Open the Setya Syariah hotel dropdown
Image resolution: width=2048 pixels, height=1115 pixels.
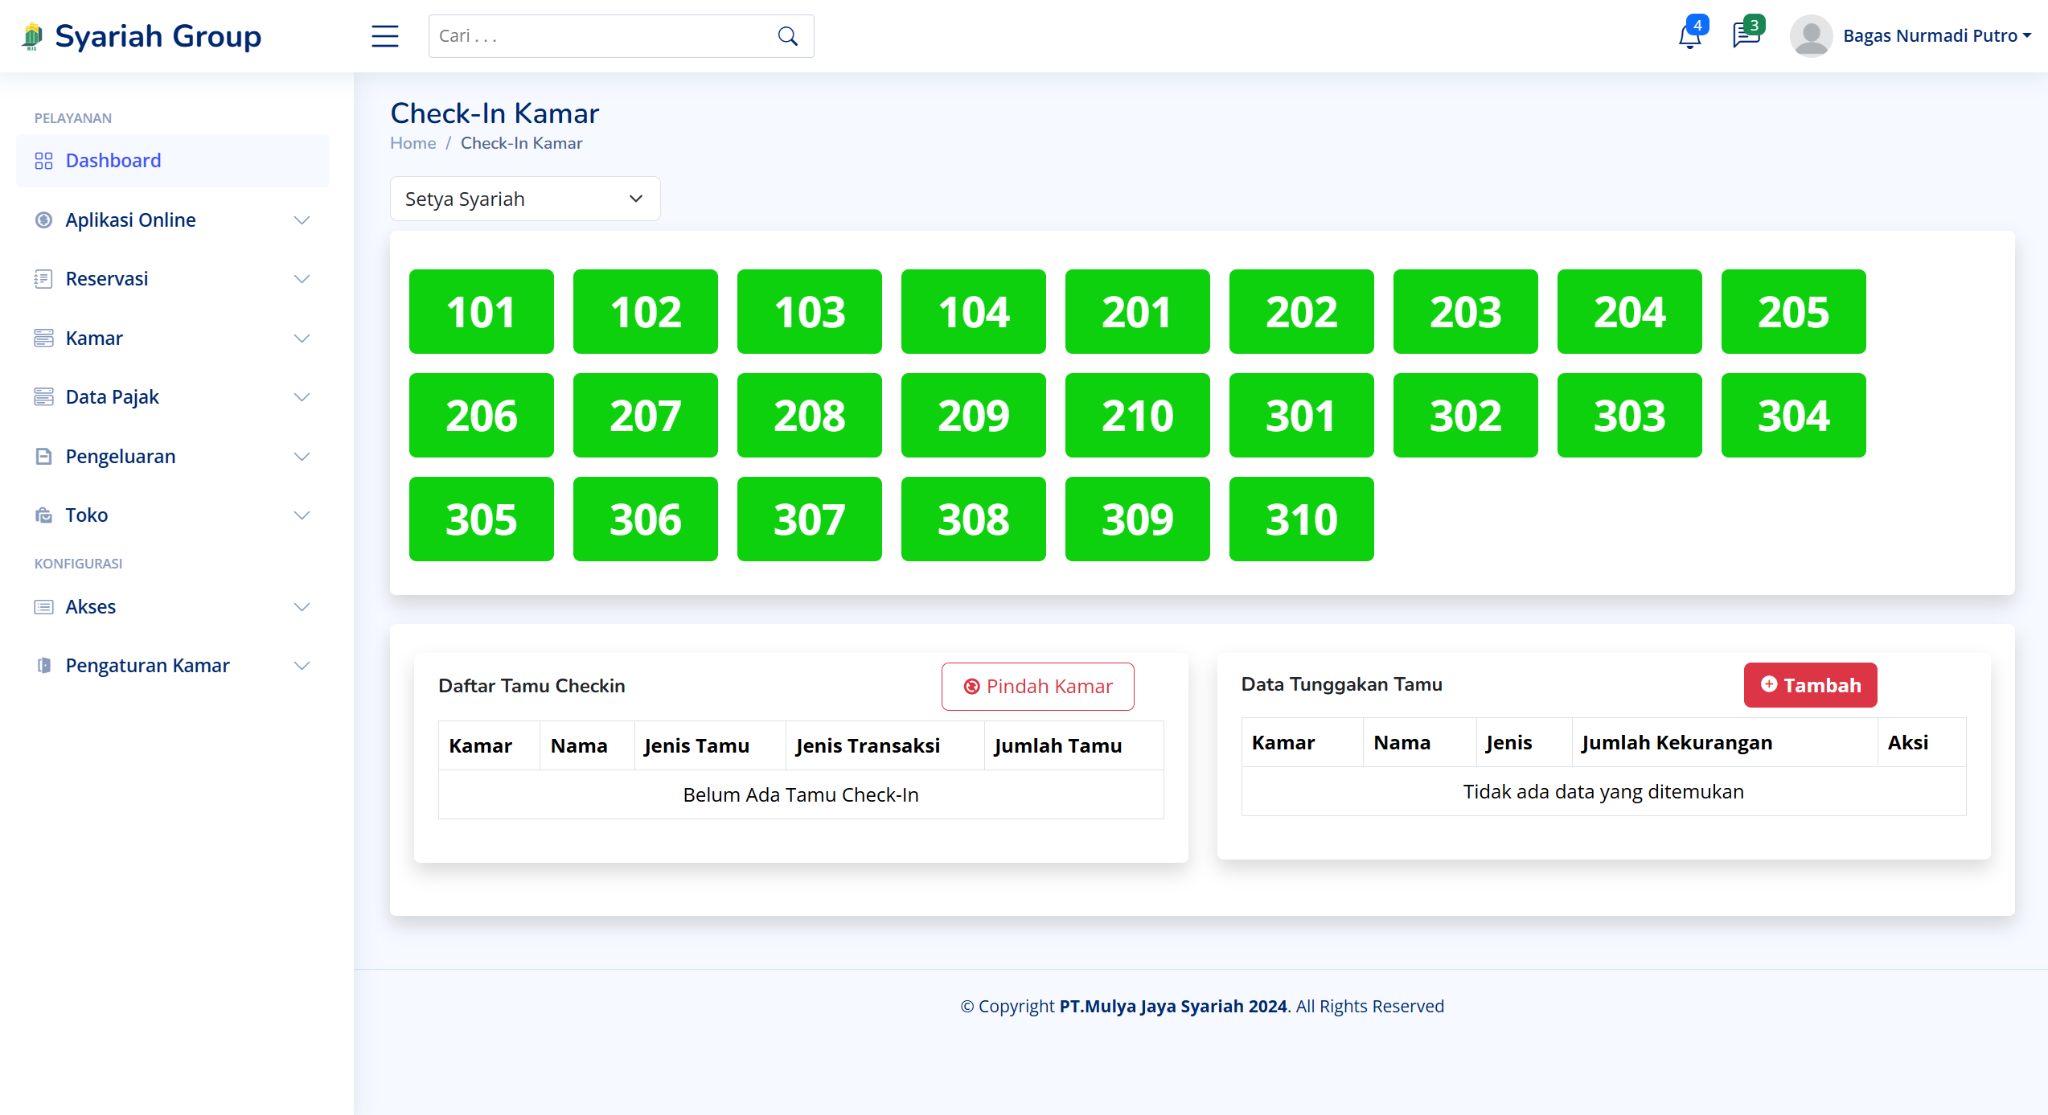525,199
